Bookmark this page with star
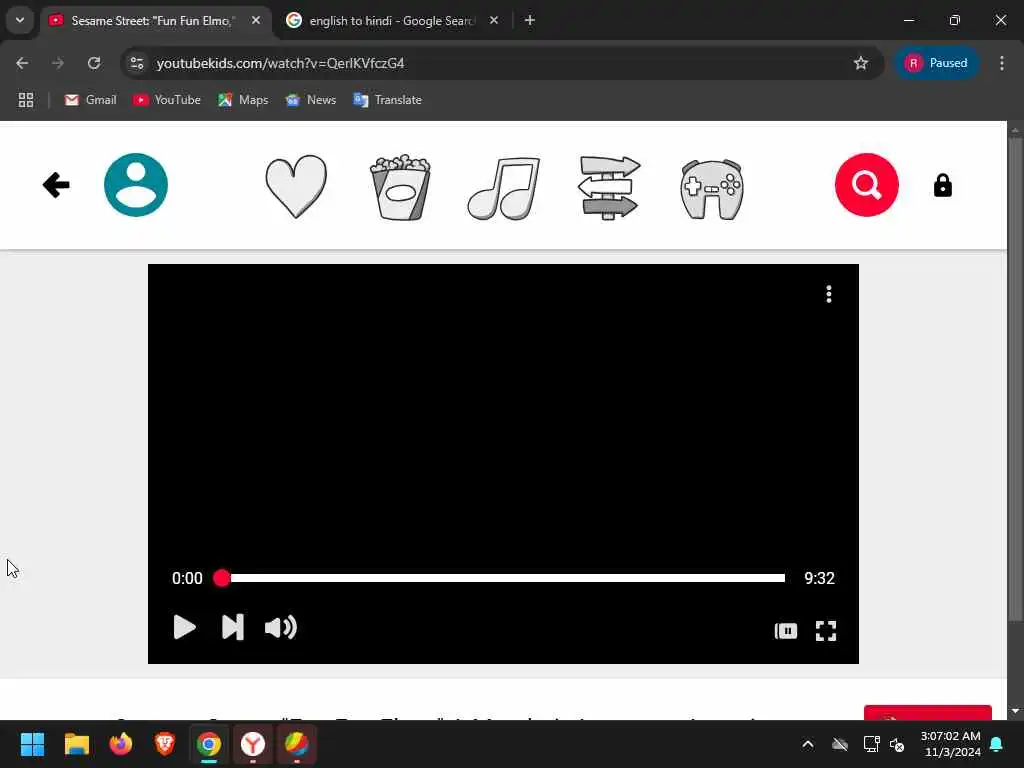This screenshot has height=768, width=1024. point(861,63)
